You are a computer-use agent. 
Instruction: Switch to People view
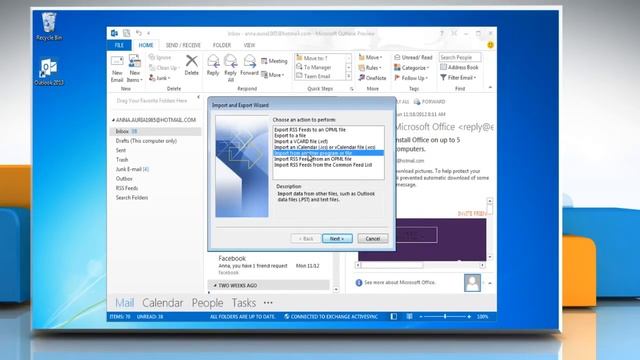(x=207, y=303)
